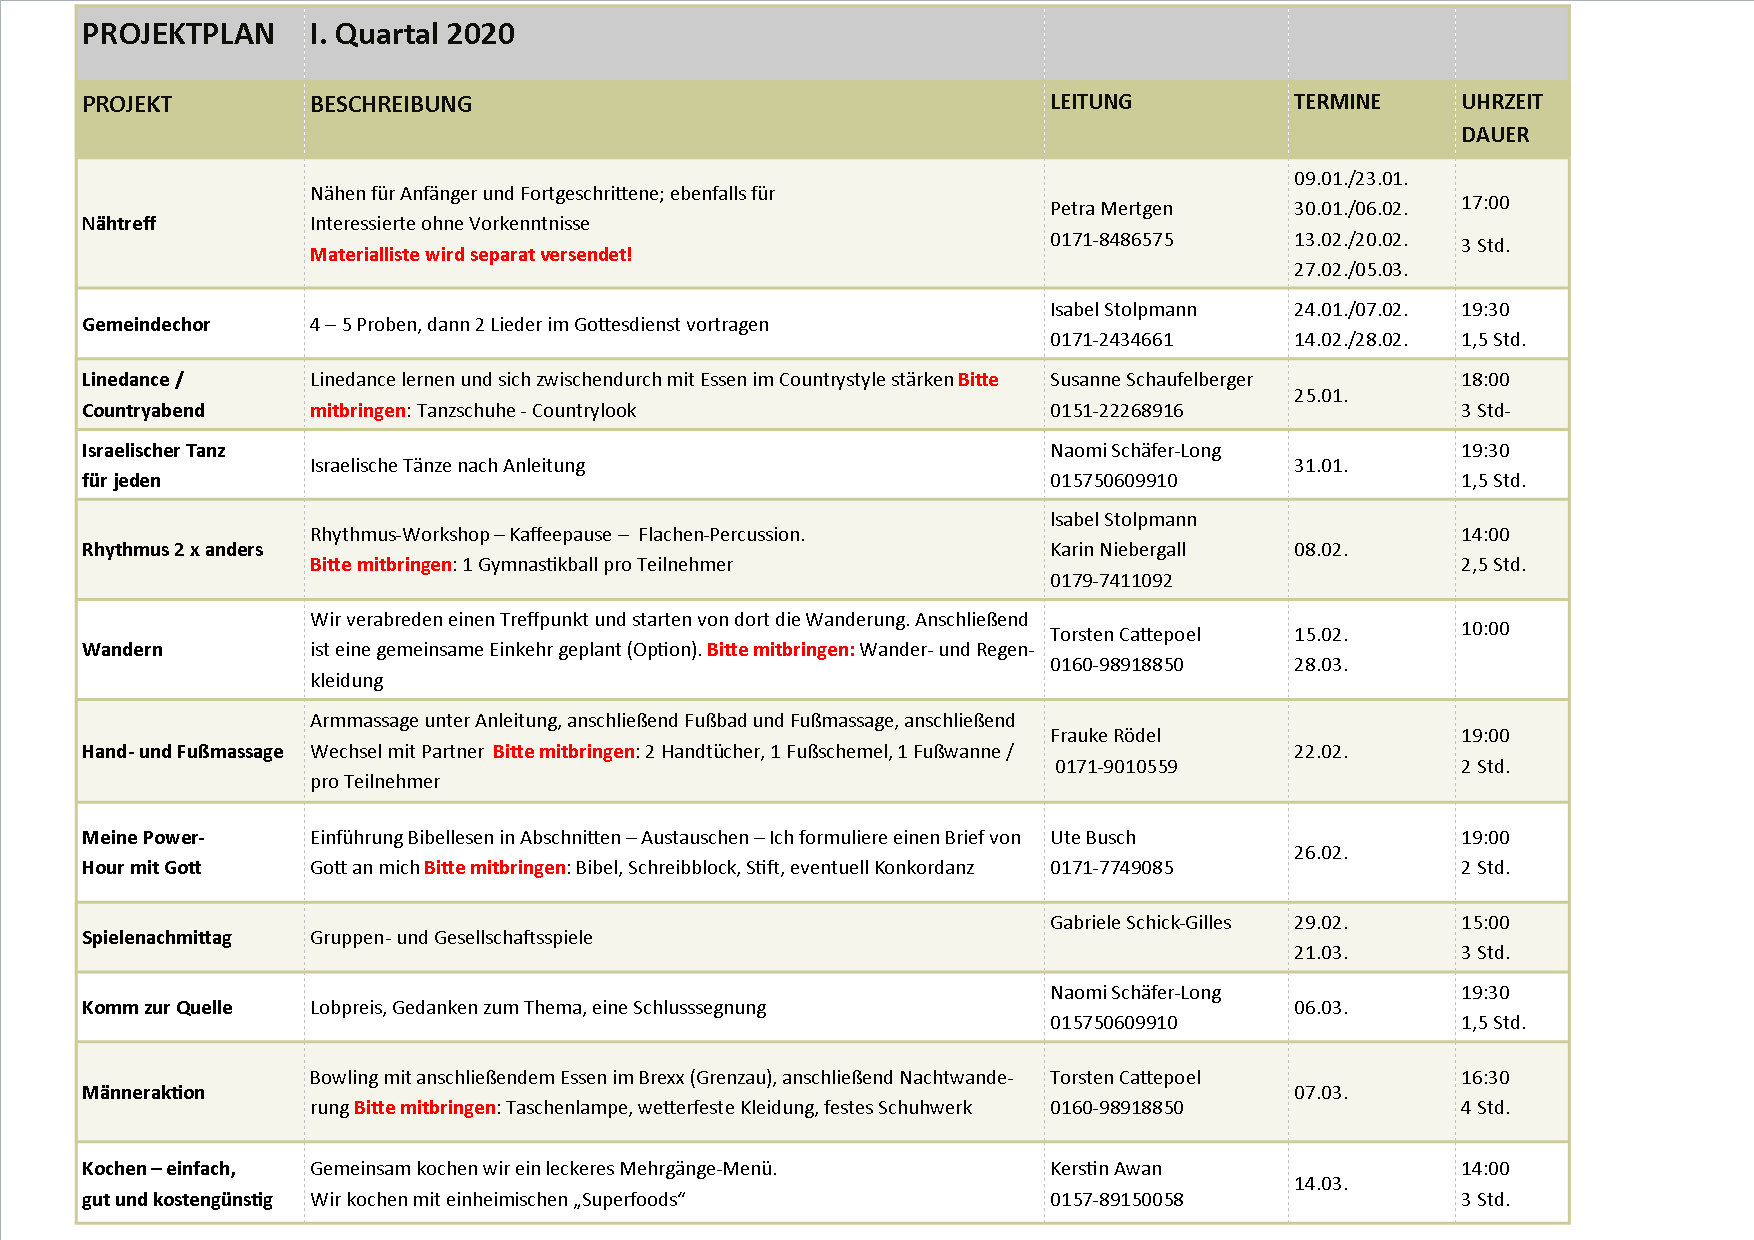Select the LEITUNG column header

(x=1091, y=102)
